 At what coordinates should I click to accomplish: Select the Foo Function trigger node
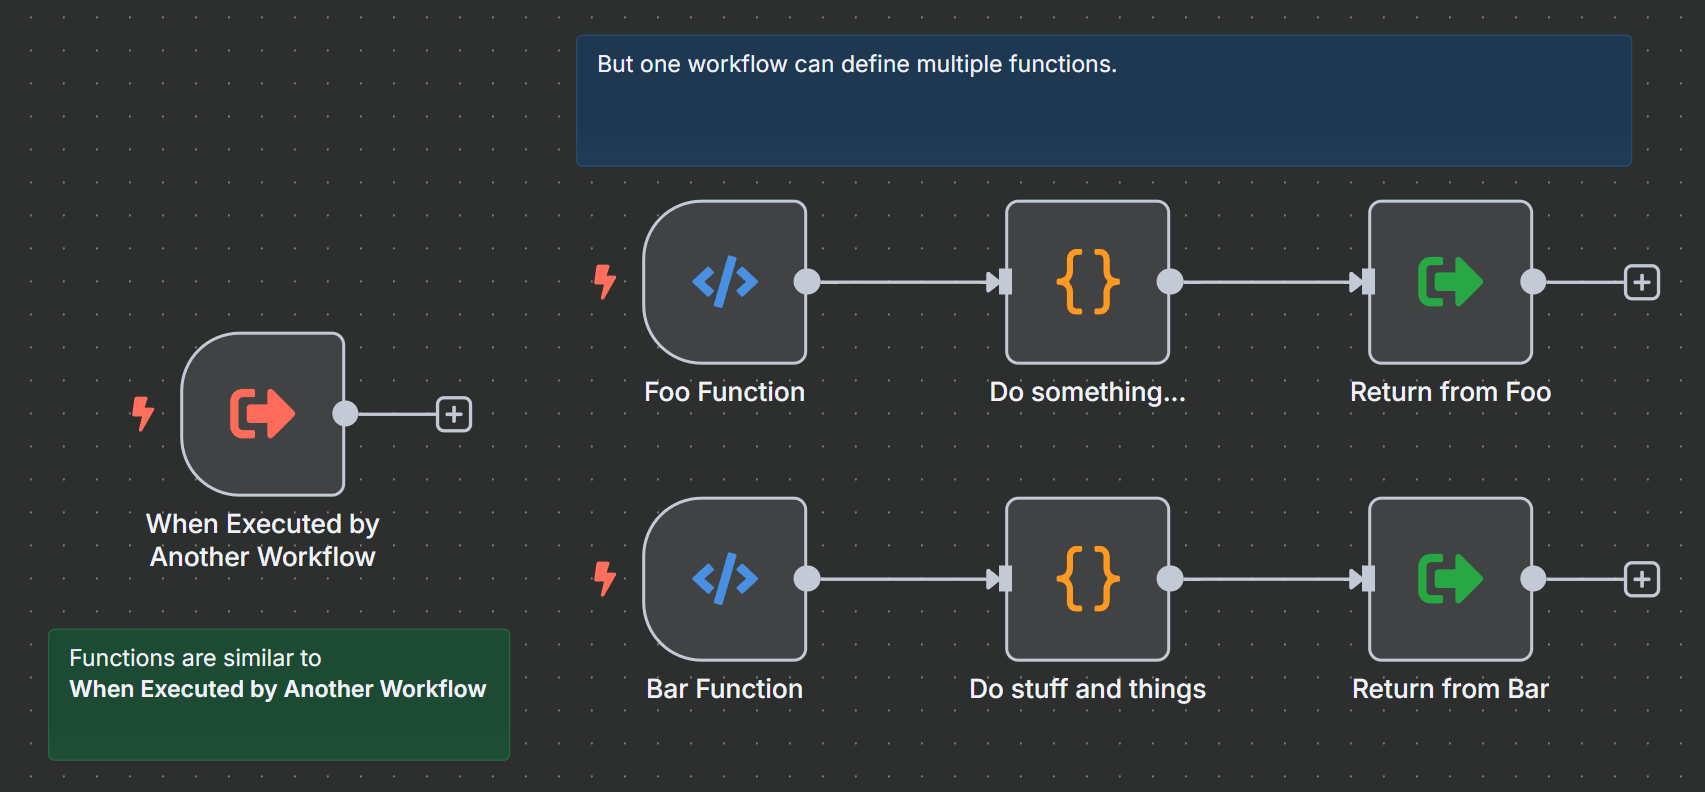click(725, 282)
